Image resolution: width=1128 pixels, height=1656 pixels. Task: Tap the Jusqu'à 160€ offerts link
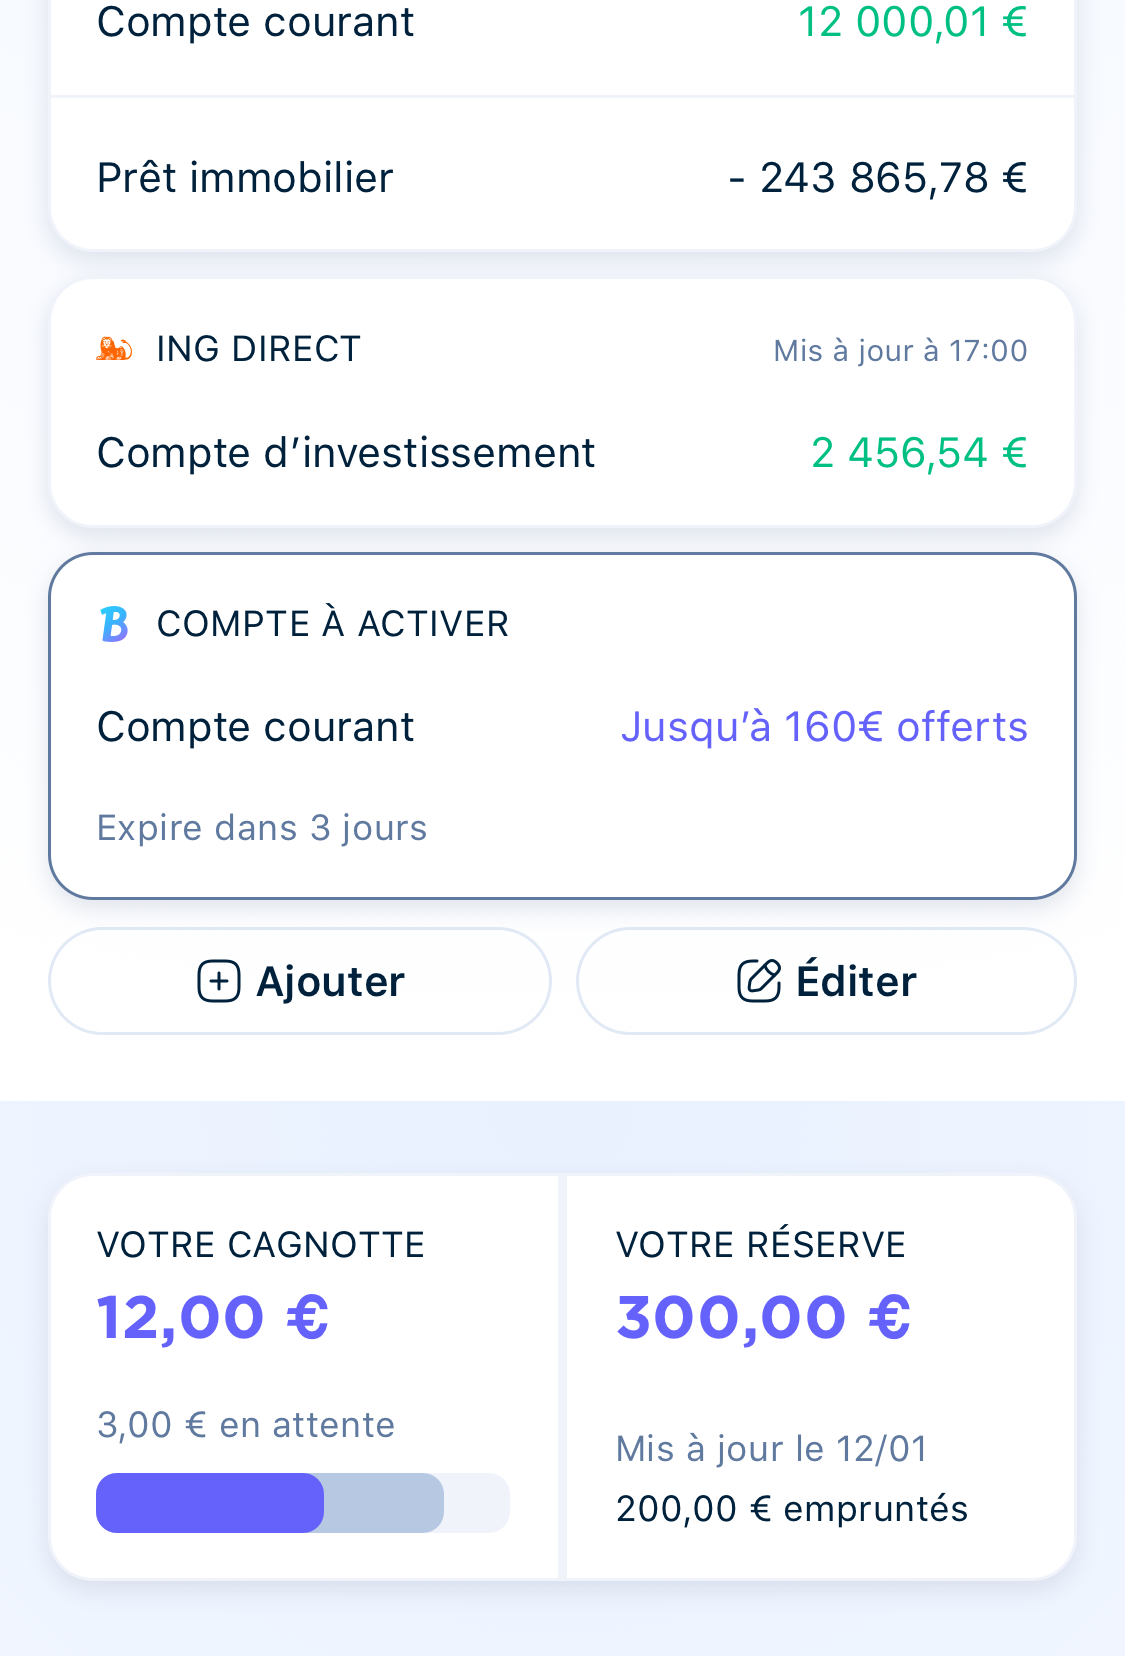point(824,727)
